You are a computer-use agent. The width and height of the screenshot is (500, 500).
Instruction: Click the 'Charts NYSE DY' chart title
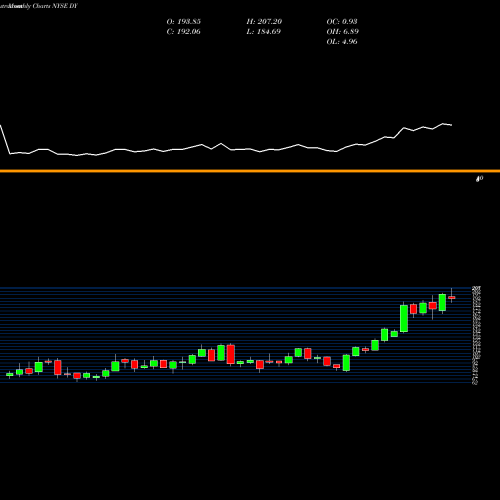(55, 6)
